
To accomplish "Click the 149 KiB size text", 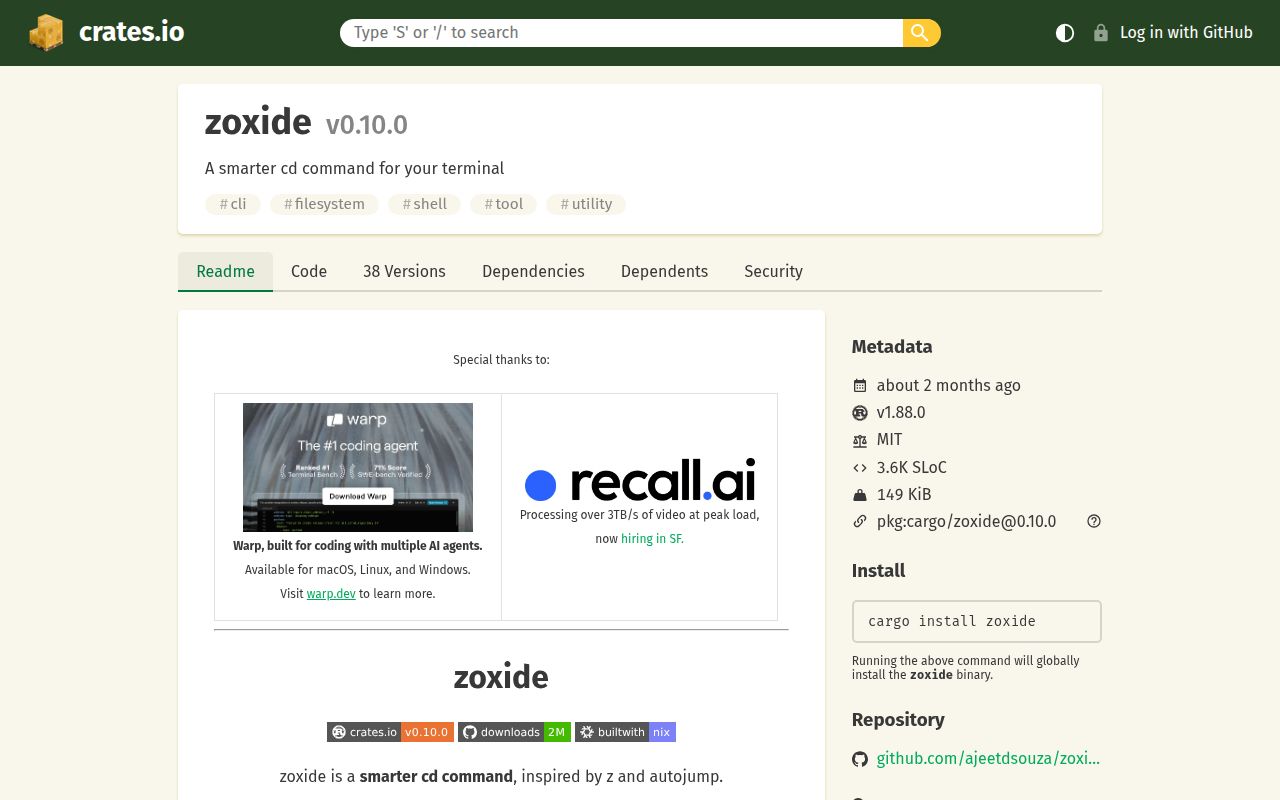I will [x=904, y=494].
